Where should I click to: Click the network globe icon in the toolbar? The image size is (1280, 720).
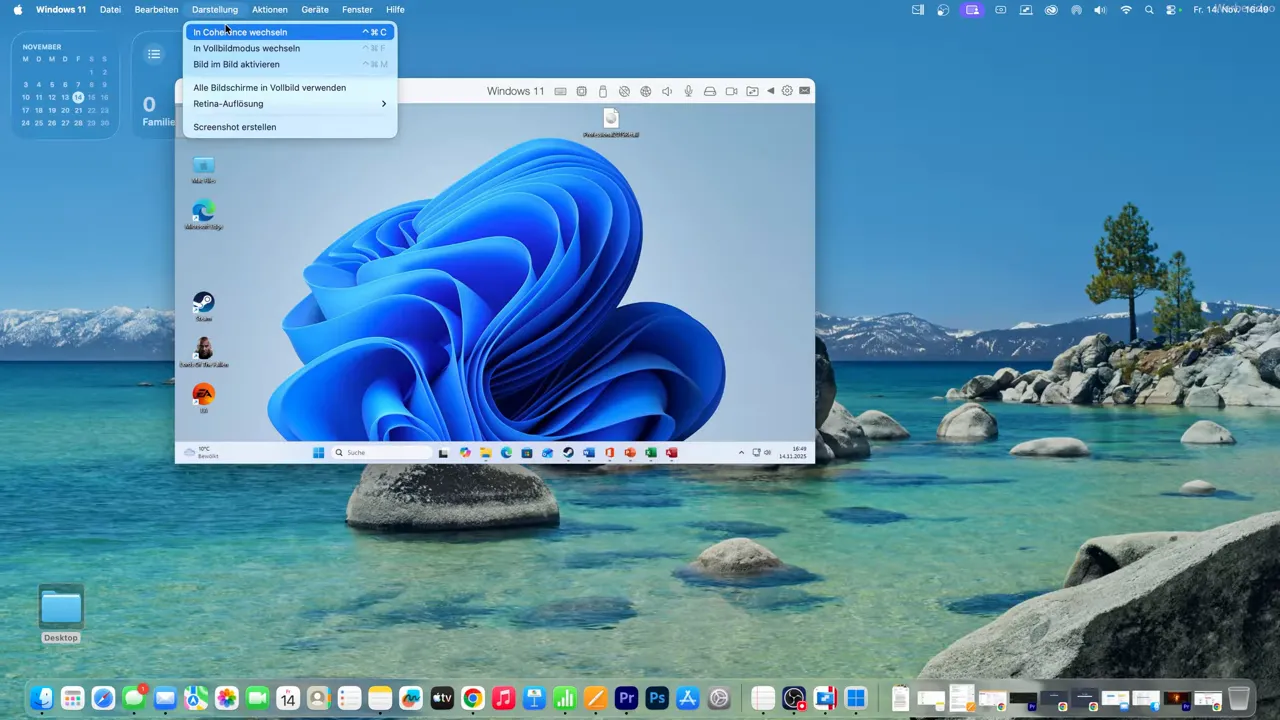(645, 91)
